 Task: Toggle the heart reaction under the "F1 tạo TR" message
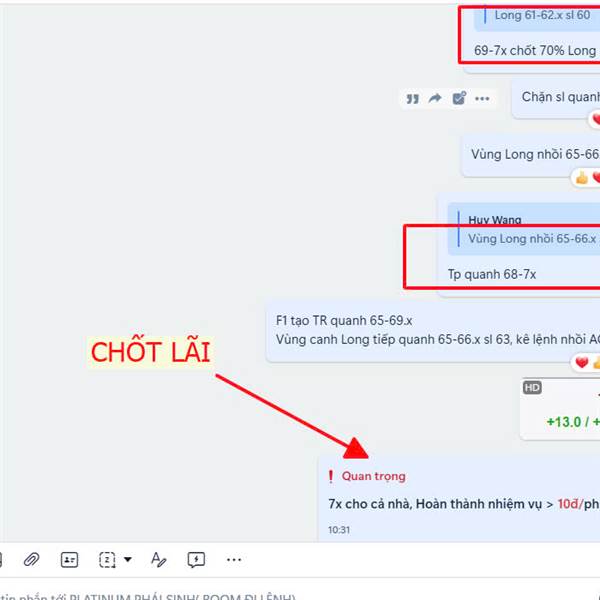click(x=582, y=362)
